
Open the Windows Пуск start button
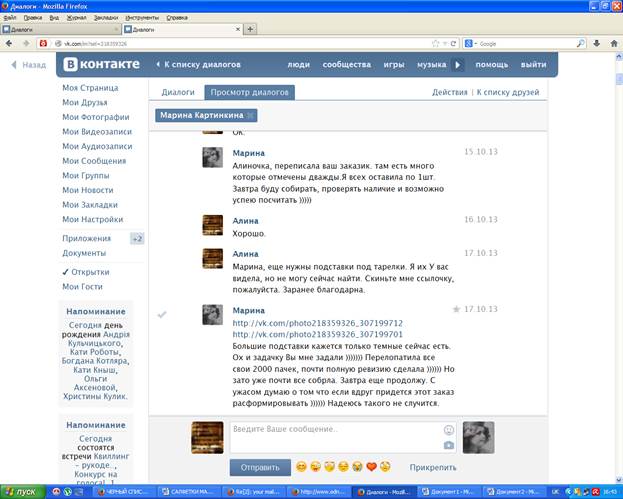tap(21, 492)
